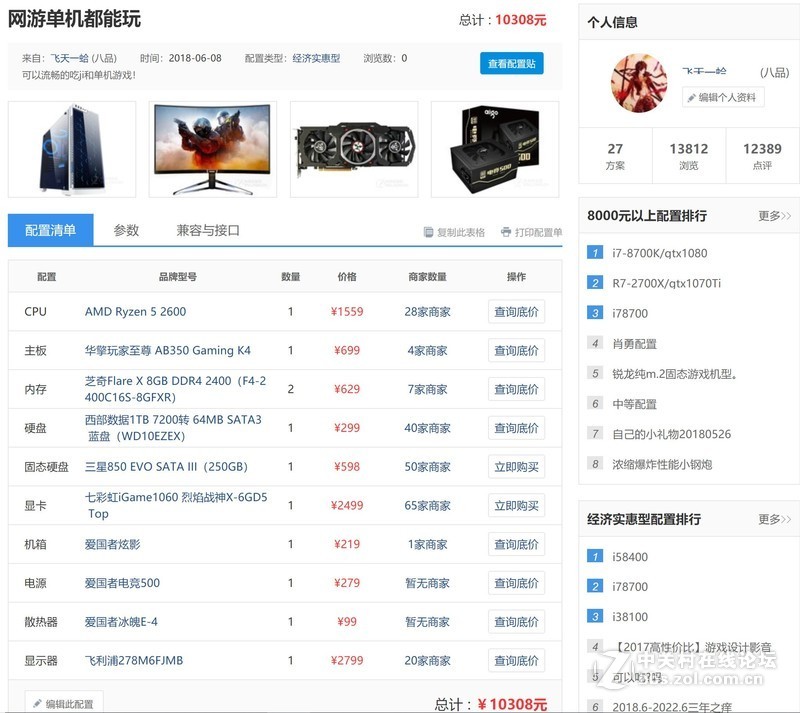The width and height of the screenshot is (800, 713).
Task: Open the user avatar image
Action: (639, 83)
